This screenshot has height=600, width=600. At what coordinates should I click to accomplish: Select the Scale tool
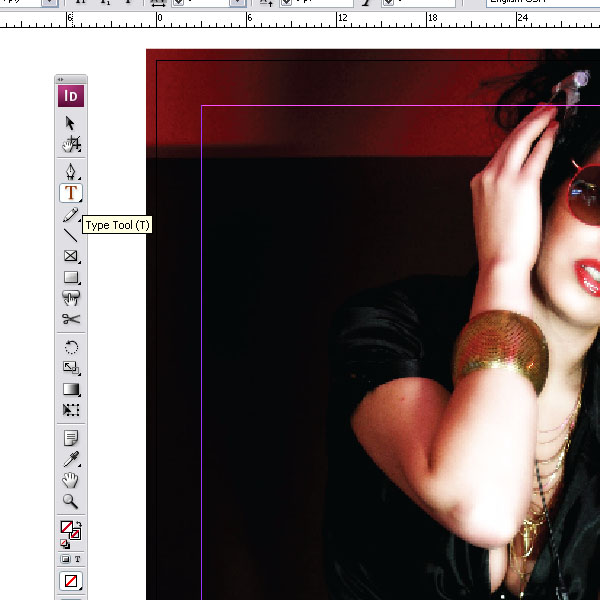pyautogui.click(x=71, y=368)
